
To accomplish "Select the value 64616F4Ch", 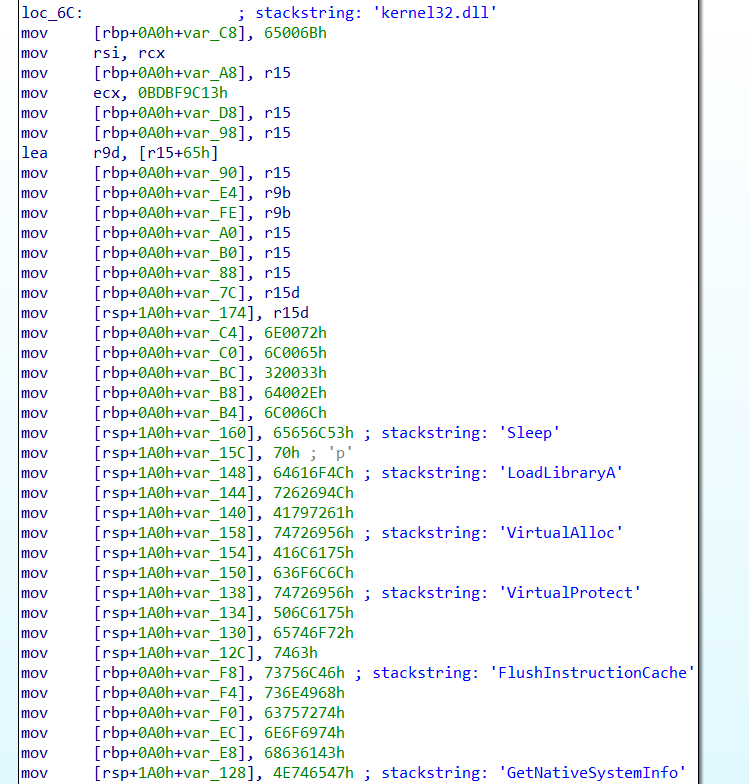I will (314, 472).
